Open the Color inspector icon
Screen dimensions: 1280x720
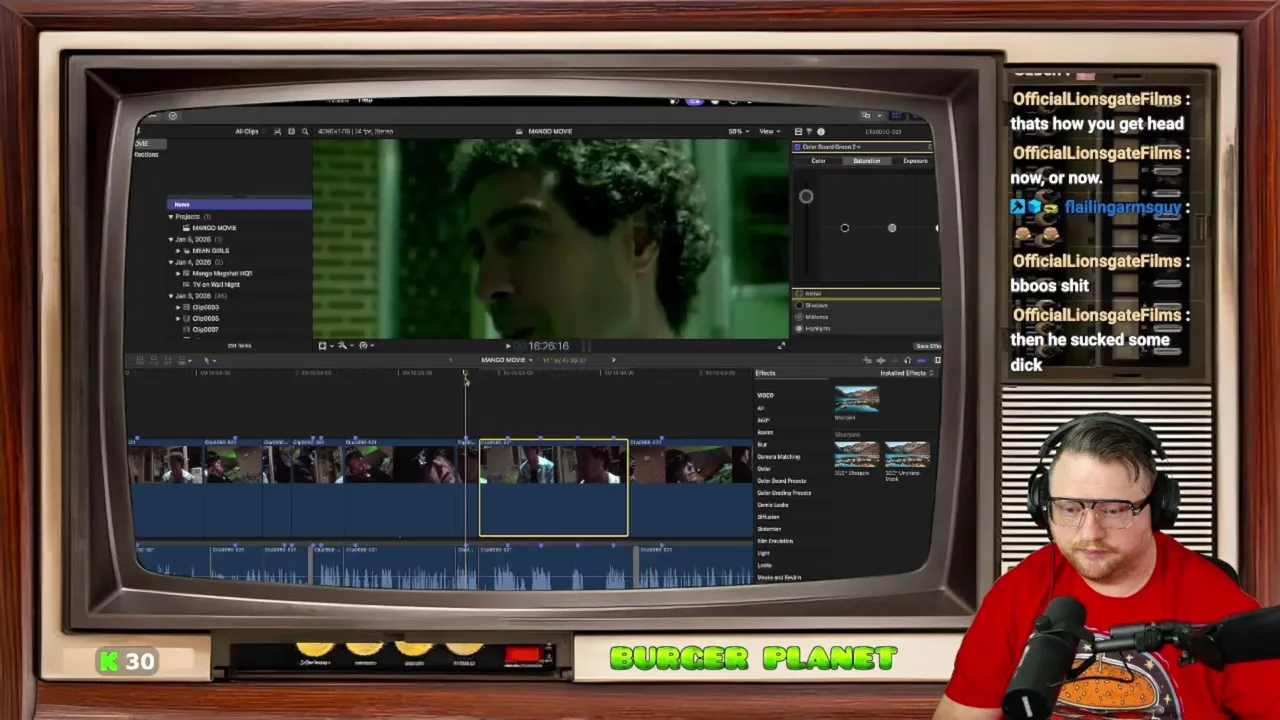point(809,132)
